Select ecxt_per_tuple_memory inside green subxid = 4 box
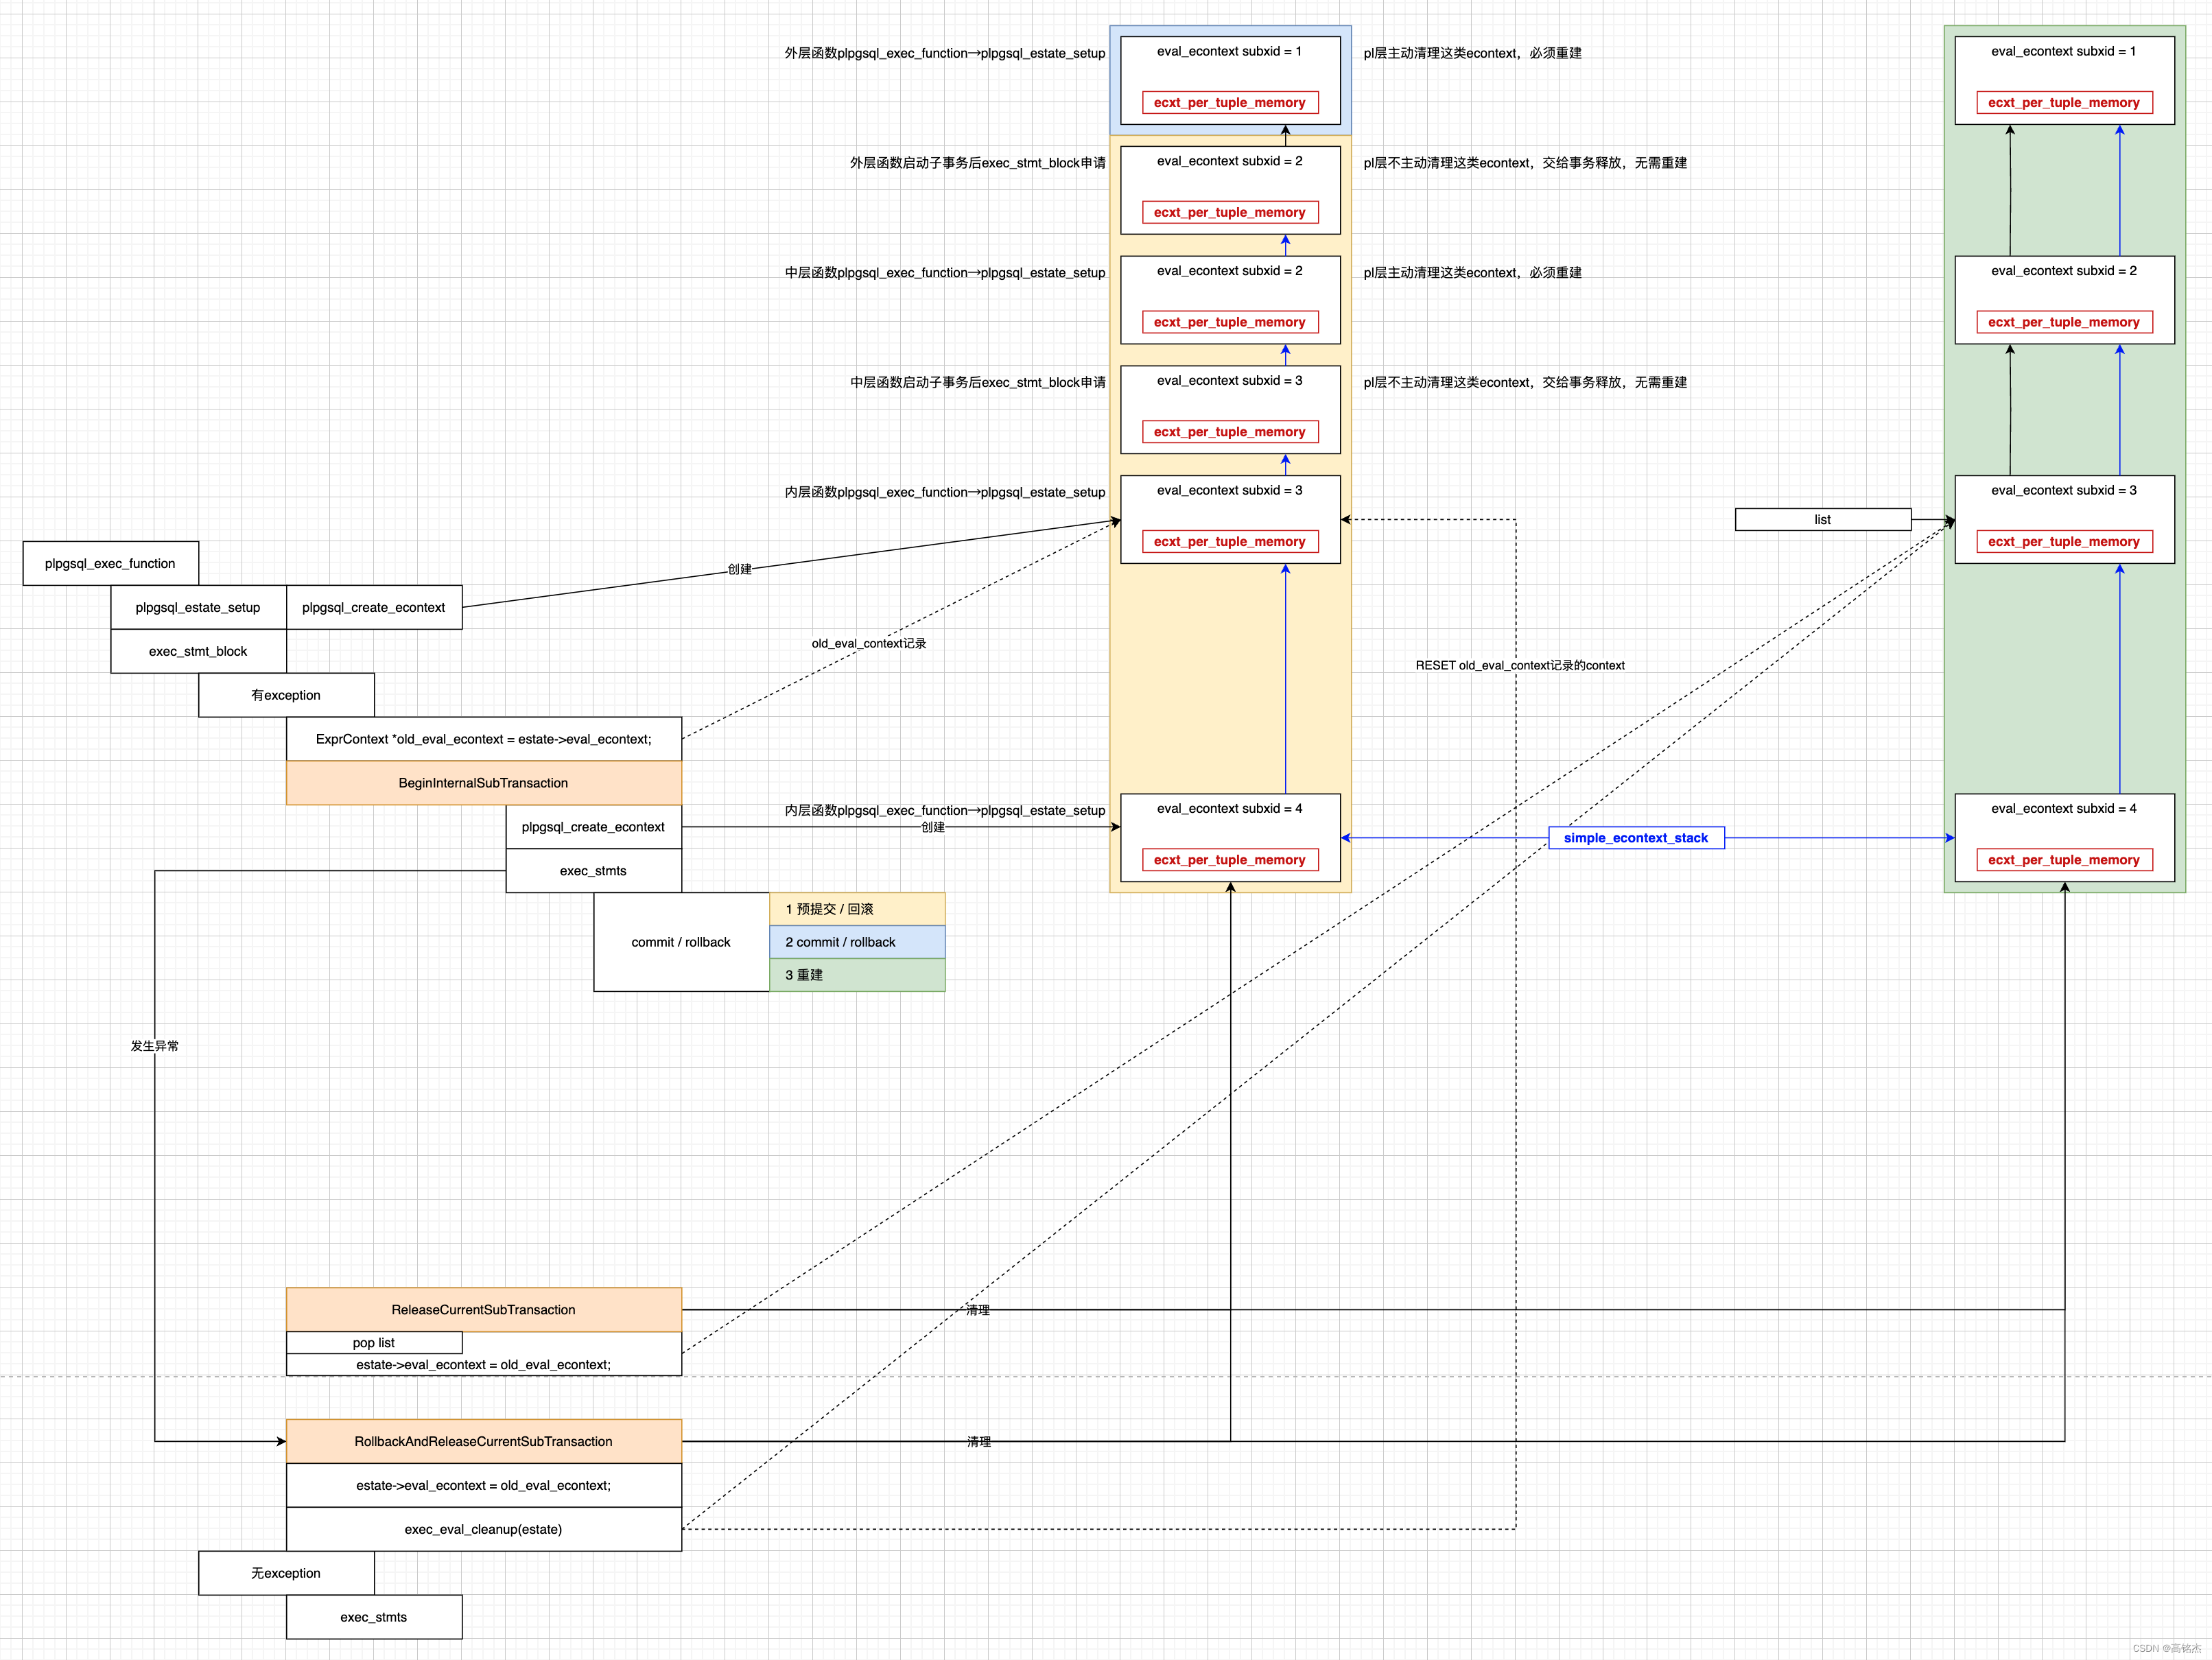This screenshot has height=1660, width=2212. (2064, 860)
